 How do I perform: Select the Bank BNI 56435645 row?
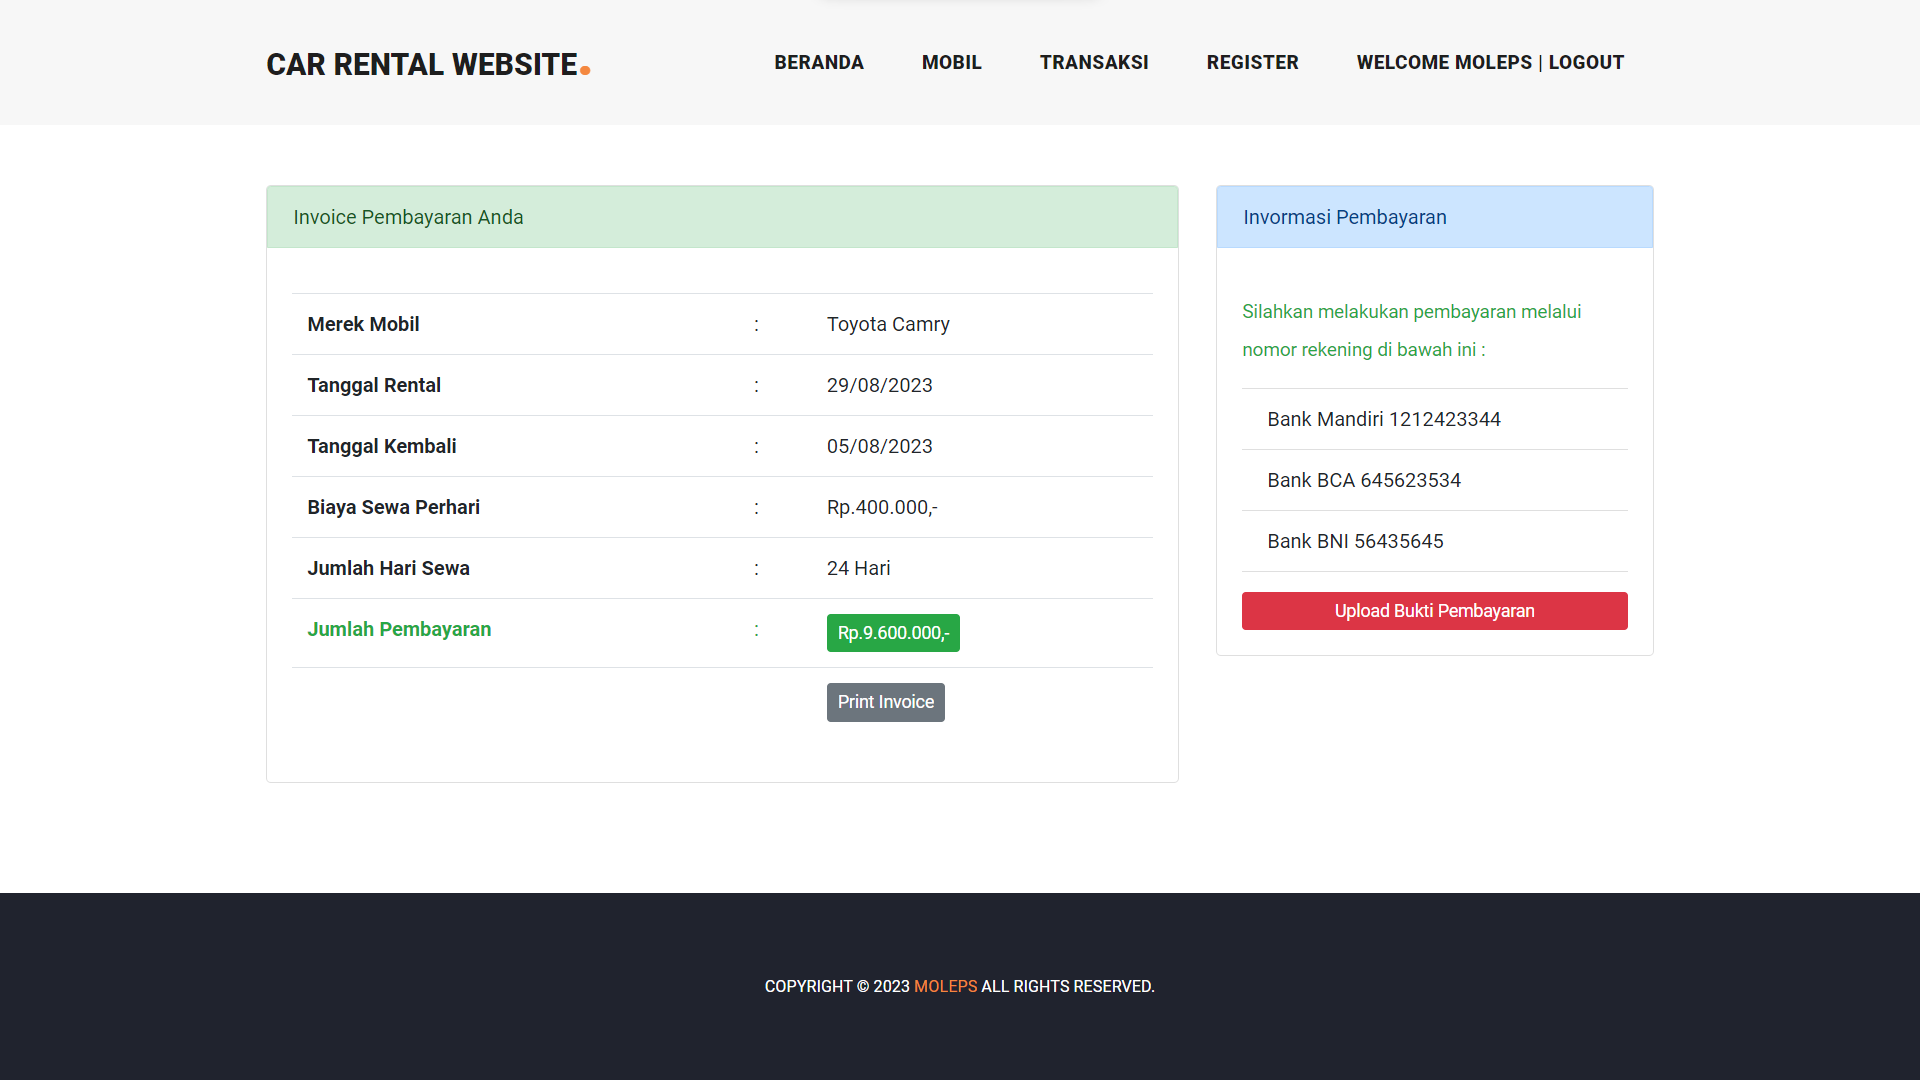point(1435,541)
